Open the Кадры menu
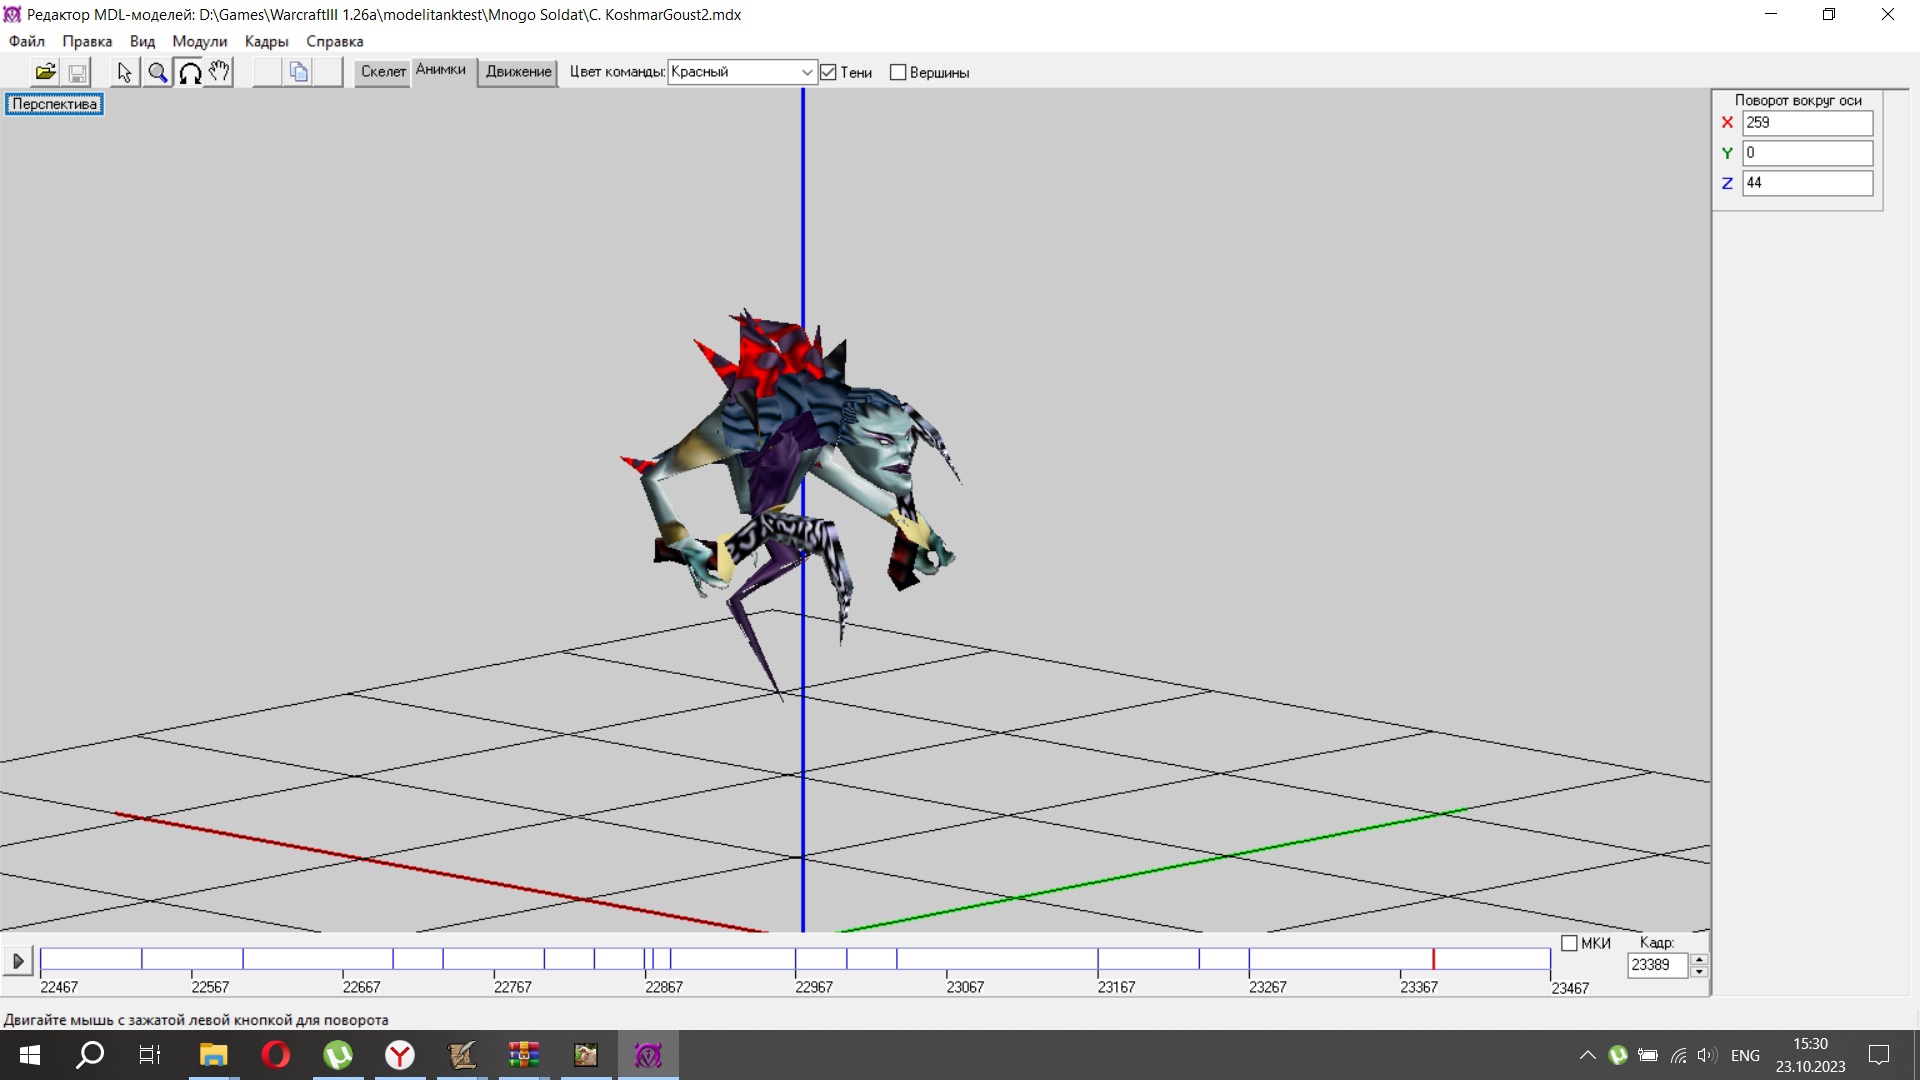1920x1080 pixels. click(266, 41)
